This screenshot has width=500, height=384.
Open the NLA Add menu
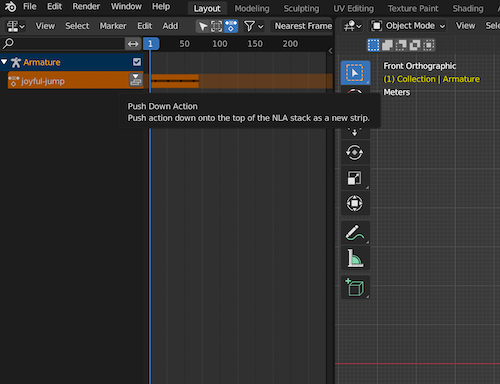tap(170, 26)
